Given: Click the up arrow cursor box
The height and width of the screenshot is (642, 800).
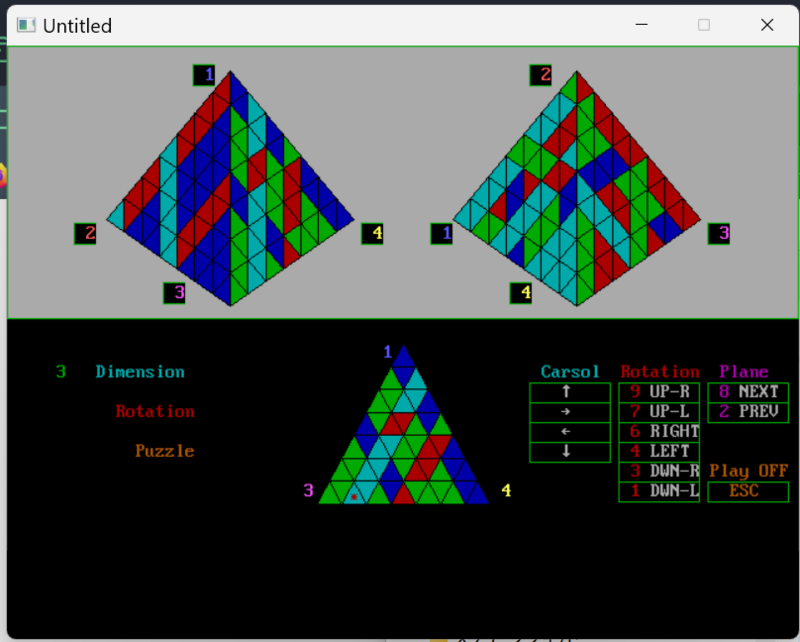Looking at the screenshot, I should point(569,392).
